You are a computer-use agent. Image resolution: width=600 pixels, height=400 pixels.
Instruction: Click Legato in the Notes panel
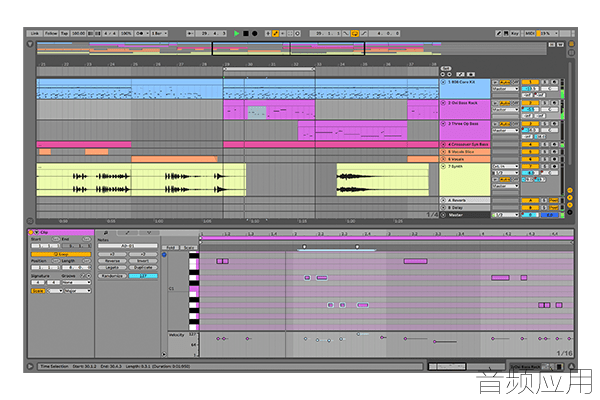click(112, 267)
